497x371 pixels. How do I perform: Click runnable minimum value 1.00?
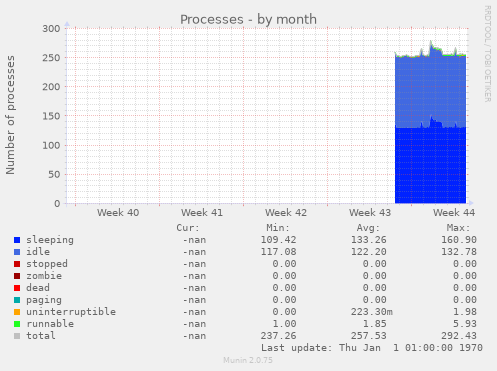click(x=284, y=324)
